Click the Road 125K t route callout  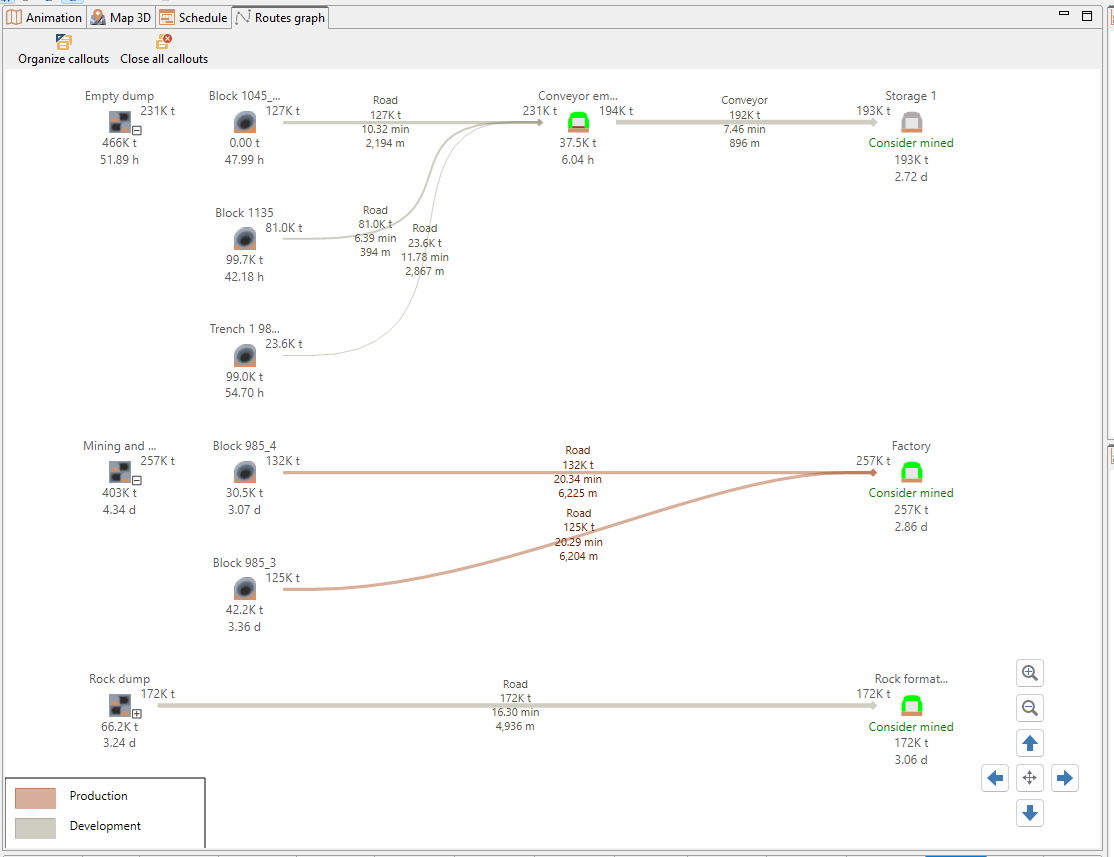click(578, 534)
